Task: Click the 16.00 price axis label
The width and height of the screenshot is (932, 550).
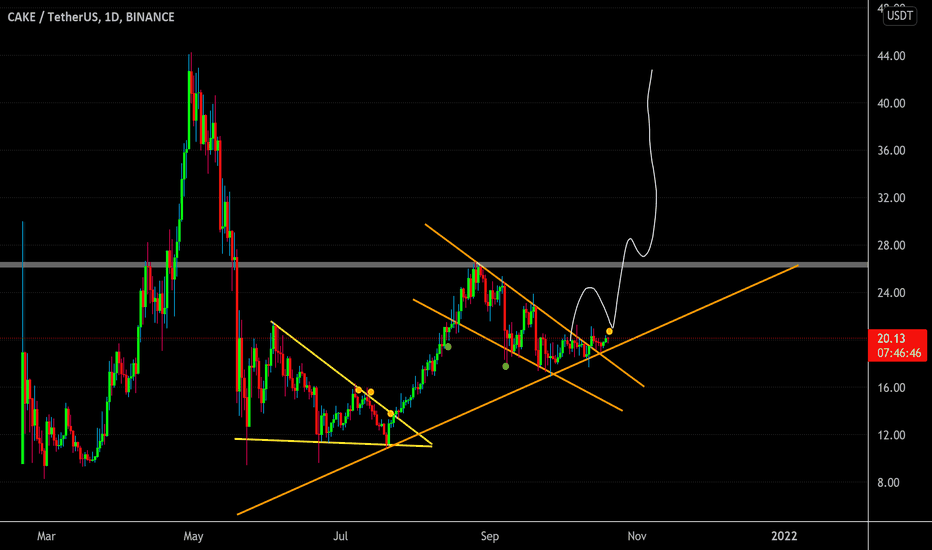Action: point(891,388)
